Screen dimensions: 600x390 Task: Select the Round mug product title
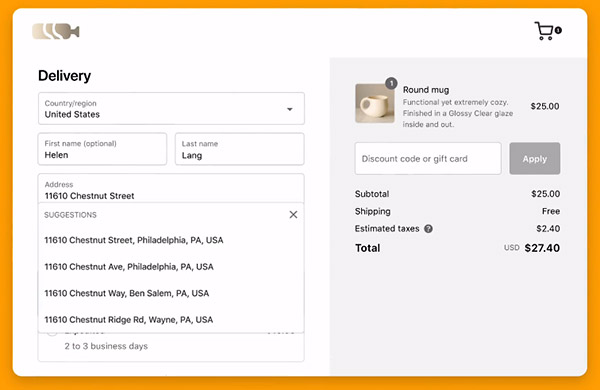tap(426, 90)
